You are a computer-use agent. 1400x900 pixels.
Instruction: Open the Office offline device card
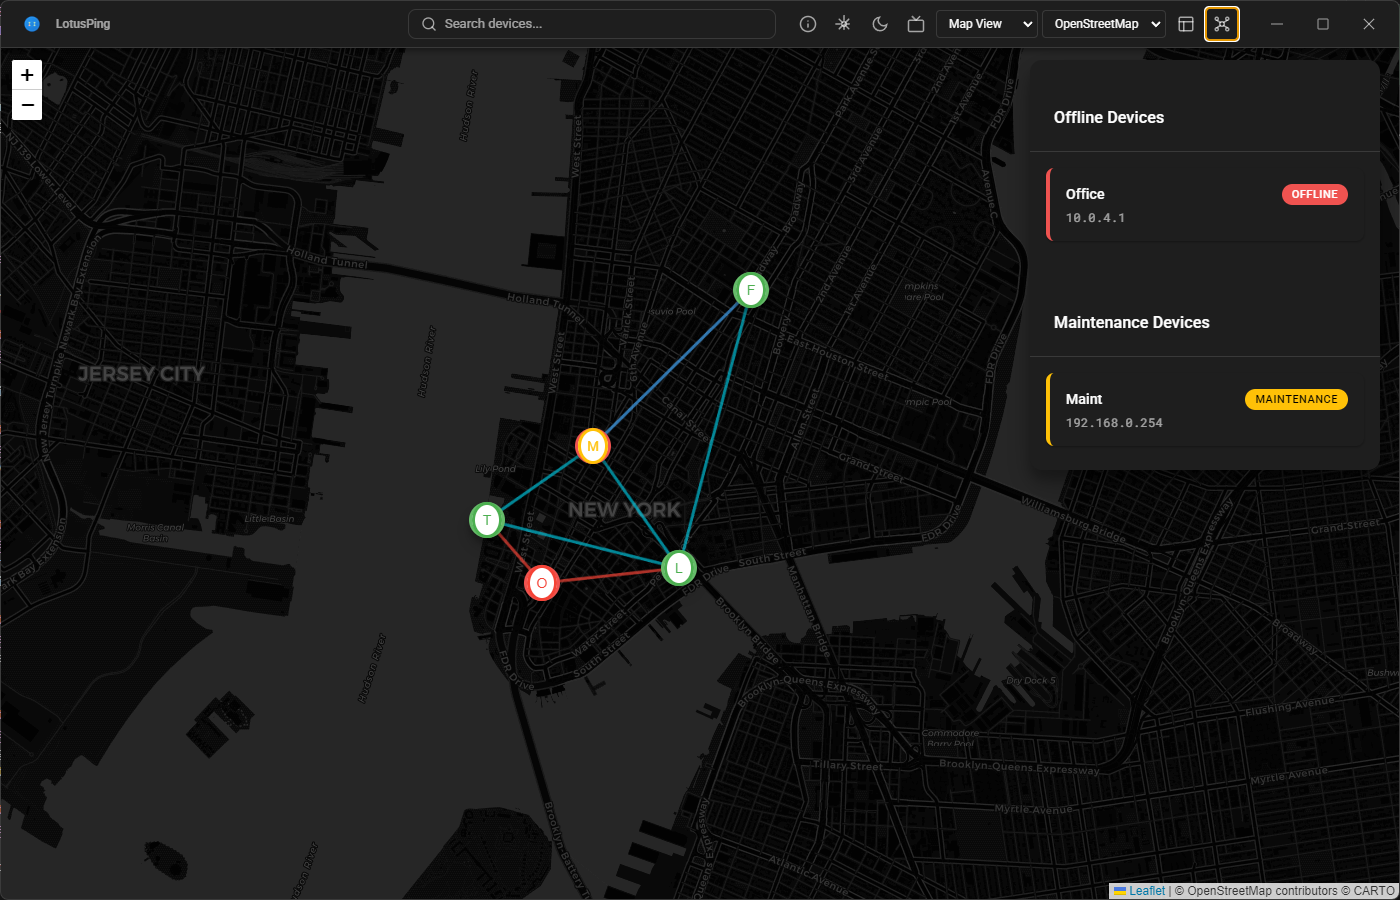[x=1205, y=205]
